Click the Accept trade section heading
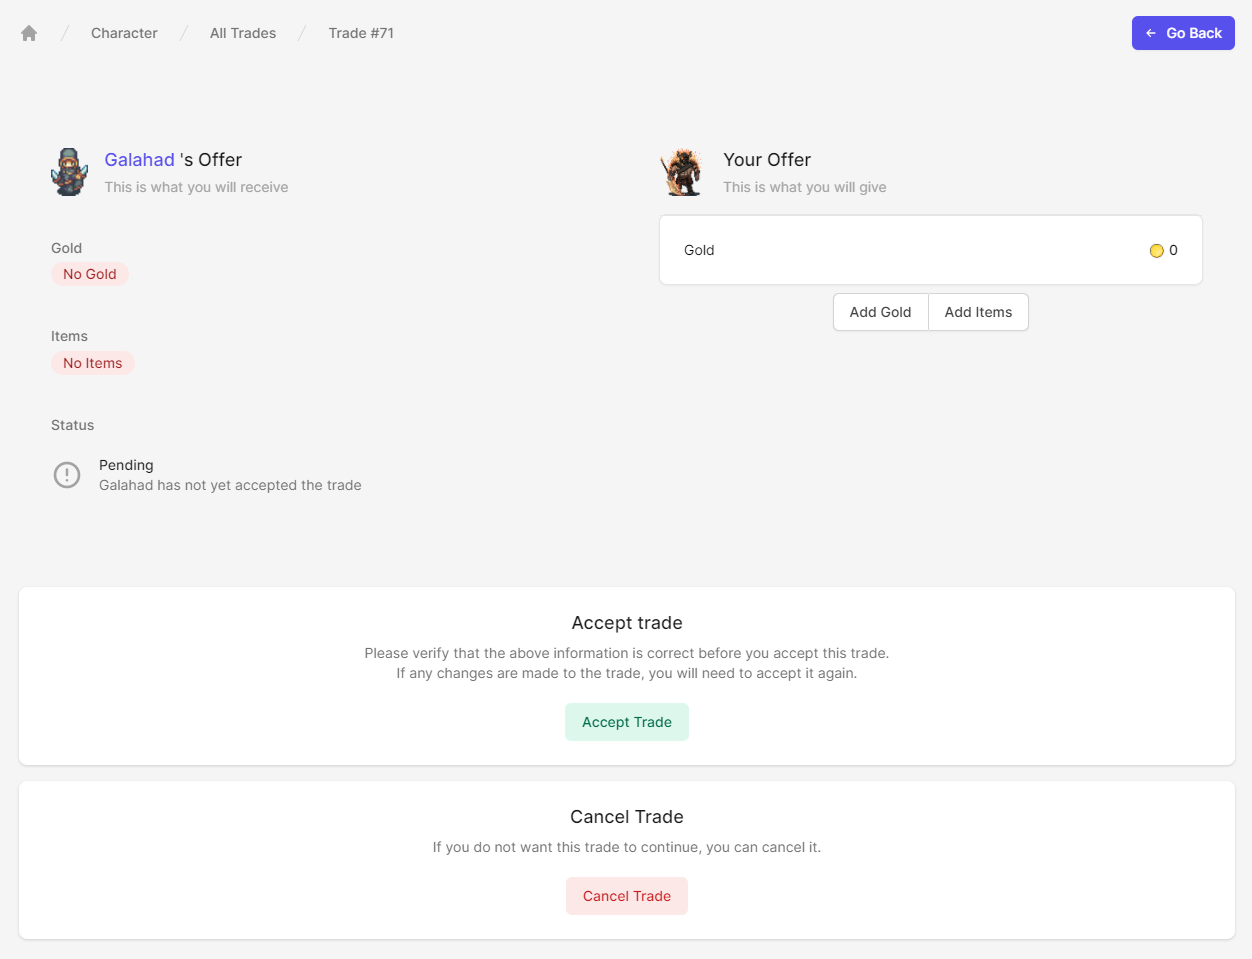This screenshot has width=1252, height=959. click(627, 623)
